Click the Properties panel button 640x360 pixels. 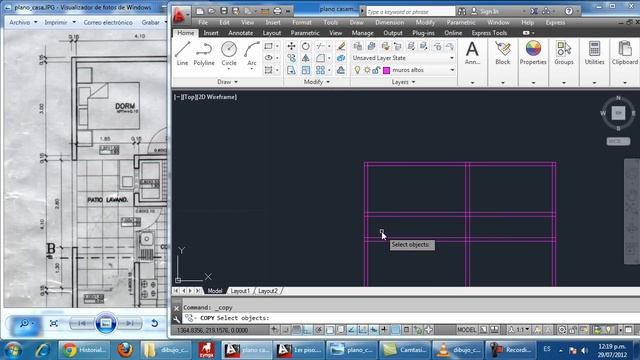pos(533,53)
